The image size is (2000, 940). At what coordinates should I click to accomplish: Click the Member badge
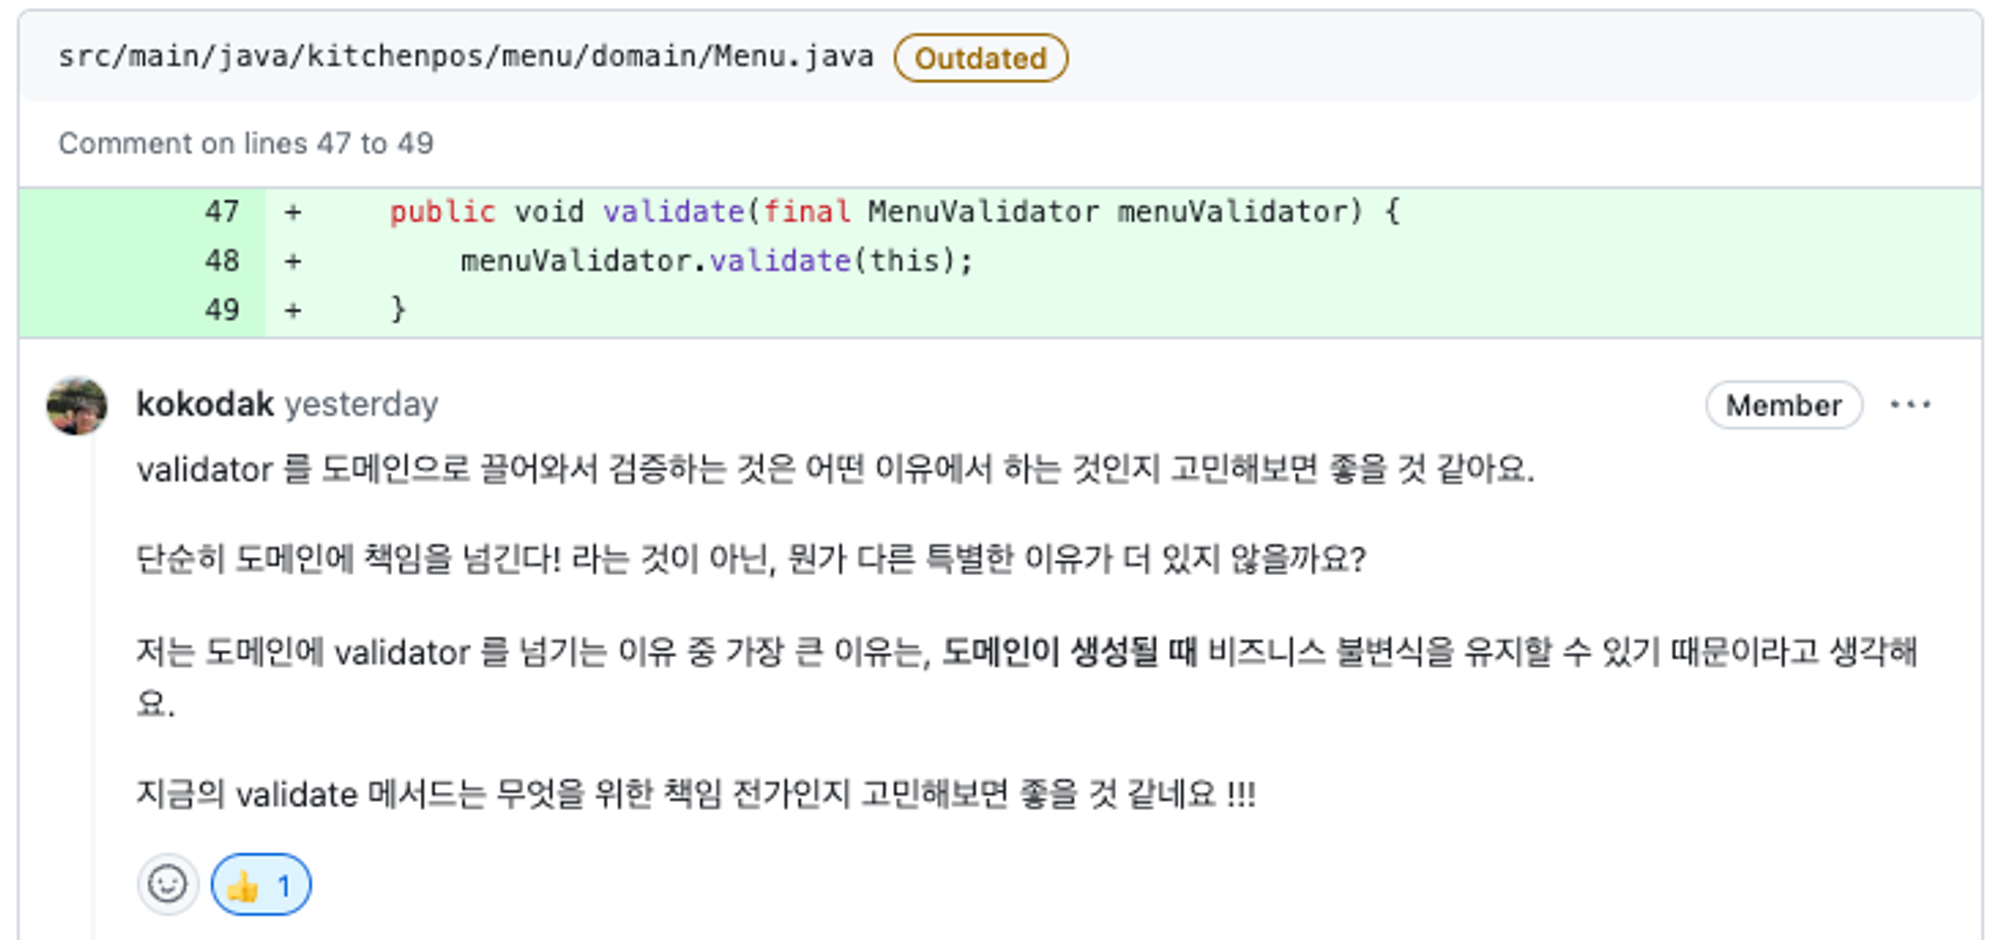pos(1783,405)
